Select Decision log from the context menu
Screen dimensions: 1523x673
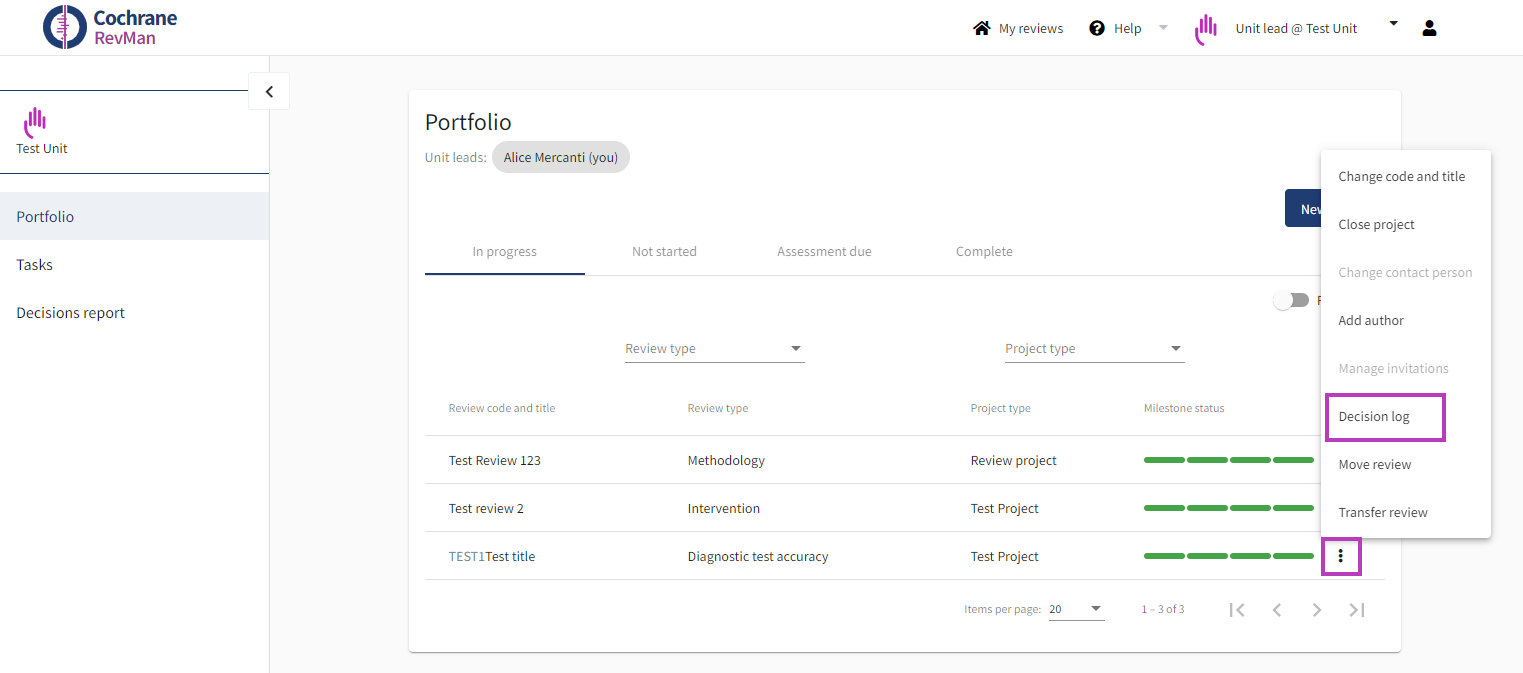point(1374,417)
